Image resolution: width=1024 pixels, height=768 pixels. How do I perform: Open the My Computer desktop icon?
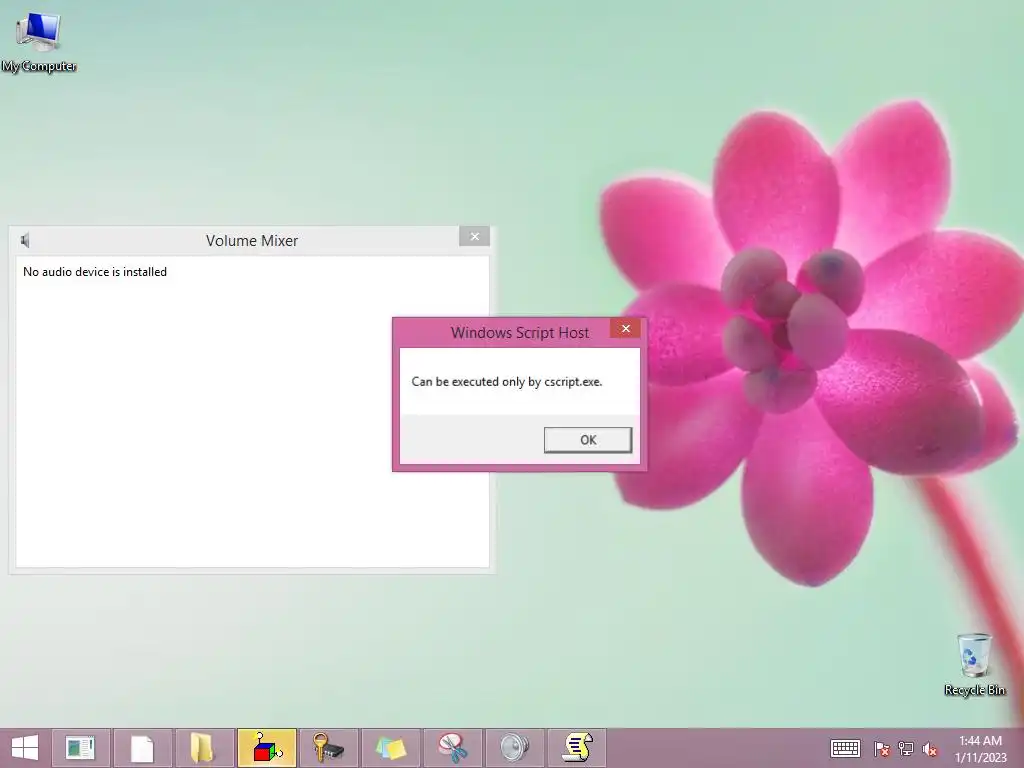click(x=39, y=41)
